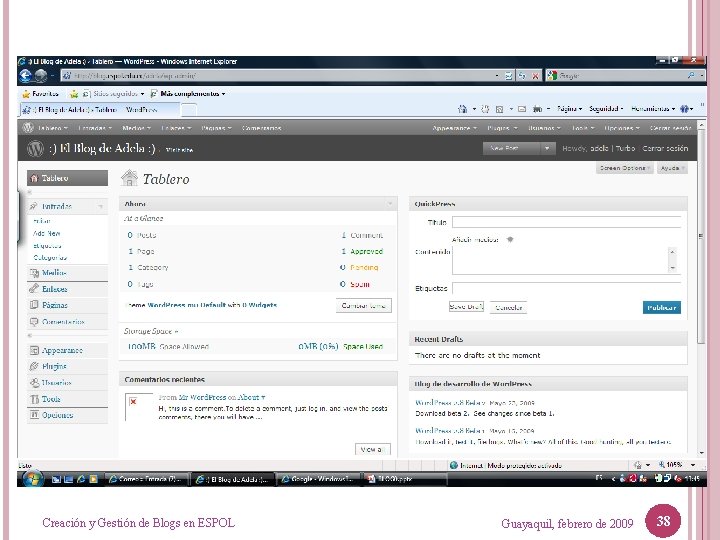This screenshot has width=720, height=540.
Task: Open the BLOG.pptx taskbar button
Action: [406, 479]
